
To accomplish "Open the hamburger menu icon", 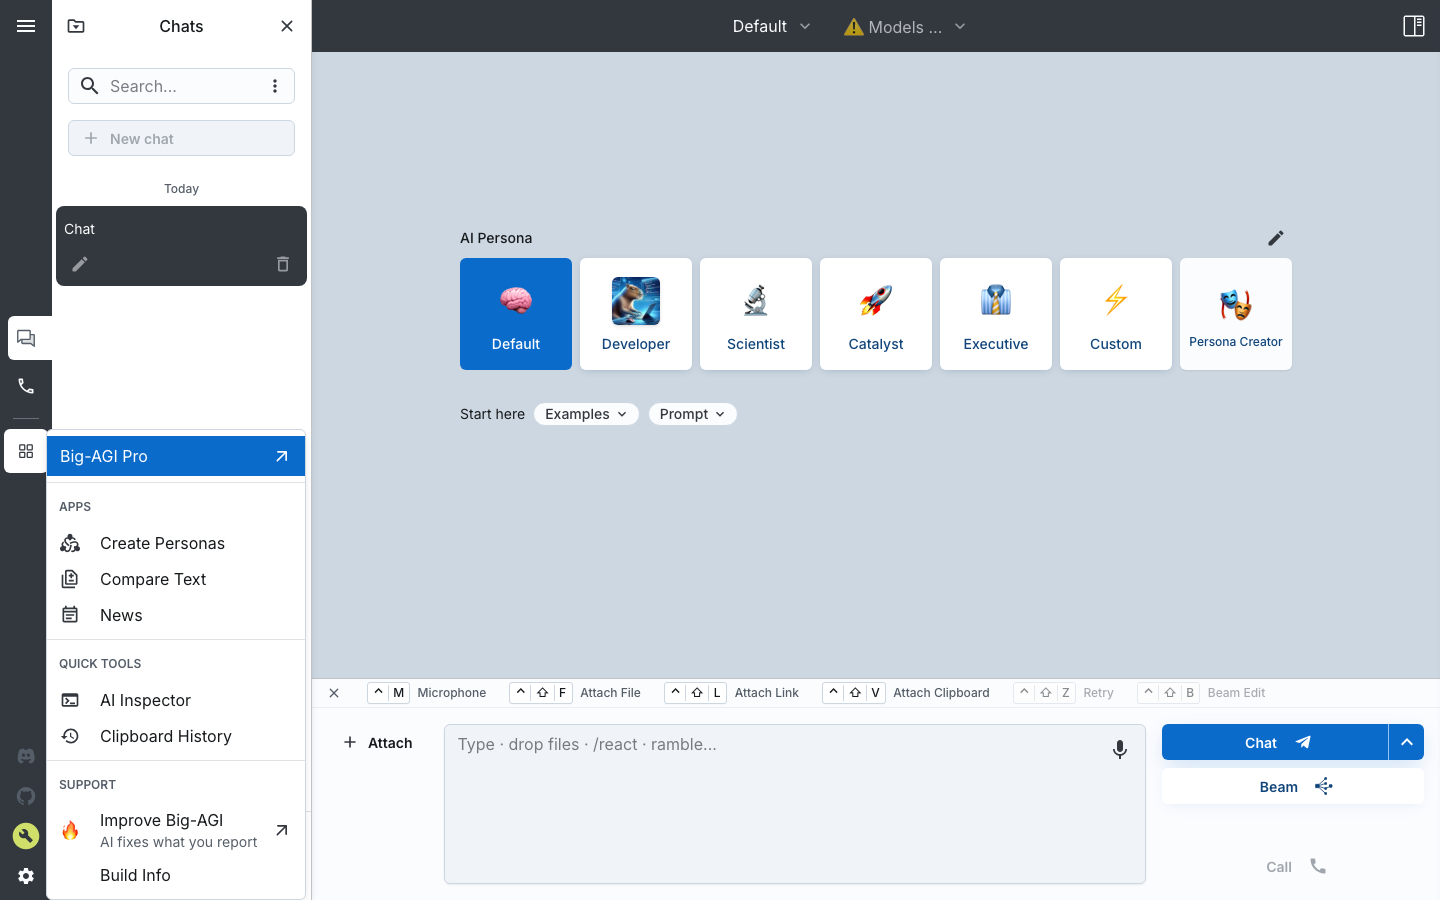I will (x=26, y=26).
